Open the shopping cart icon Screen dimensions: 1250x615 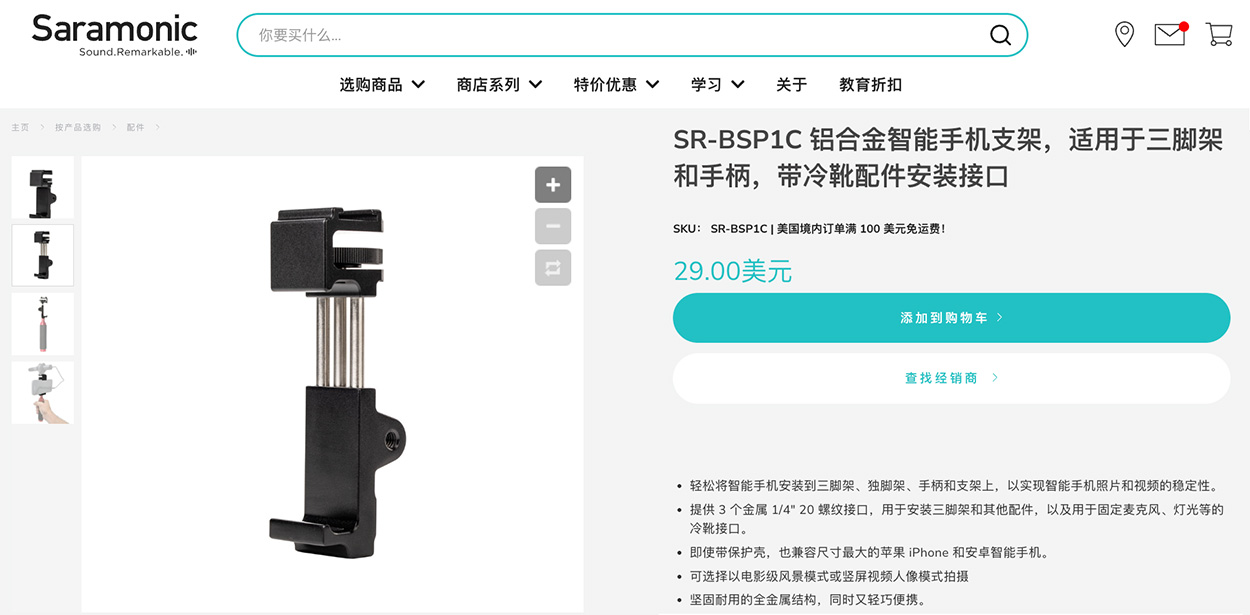tap(1219, 34)
